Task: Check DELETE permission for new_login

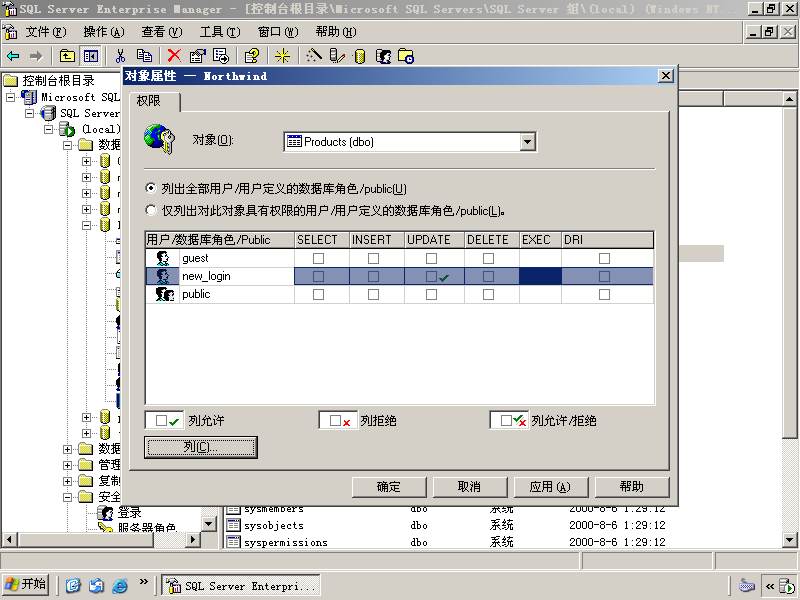Action: click(x=488, y=277)
